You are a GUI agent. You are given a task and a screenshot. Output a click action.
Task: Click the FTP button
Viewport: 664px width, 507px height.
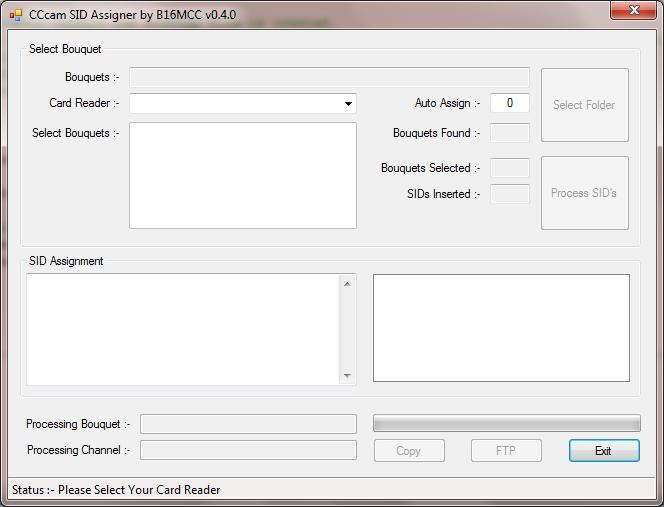click(x=506, y=451)
